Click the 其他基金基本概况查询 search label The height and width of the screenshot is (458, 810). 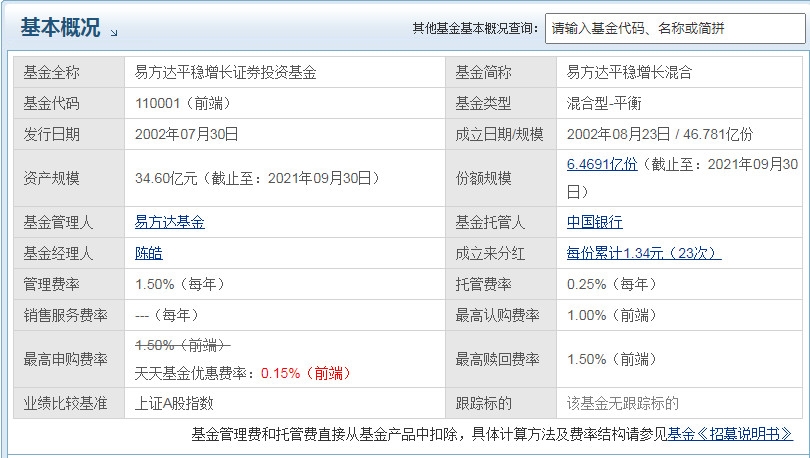click(x=475, y=28)
